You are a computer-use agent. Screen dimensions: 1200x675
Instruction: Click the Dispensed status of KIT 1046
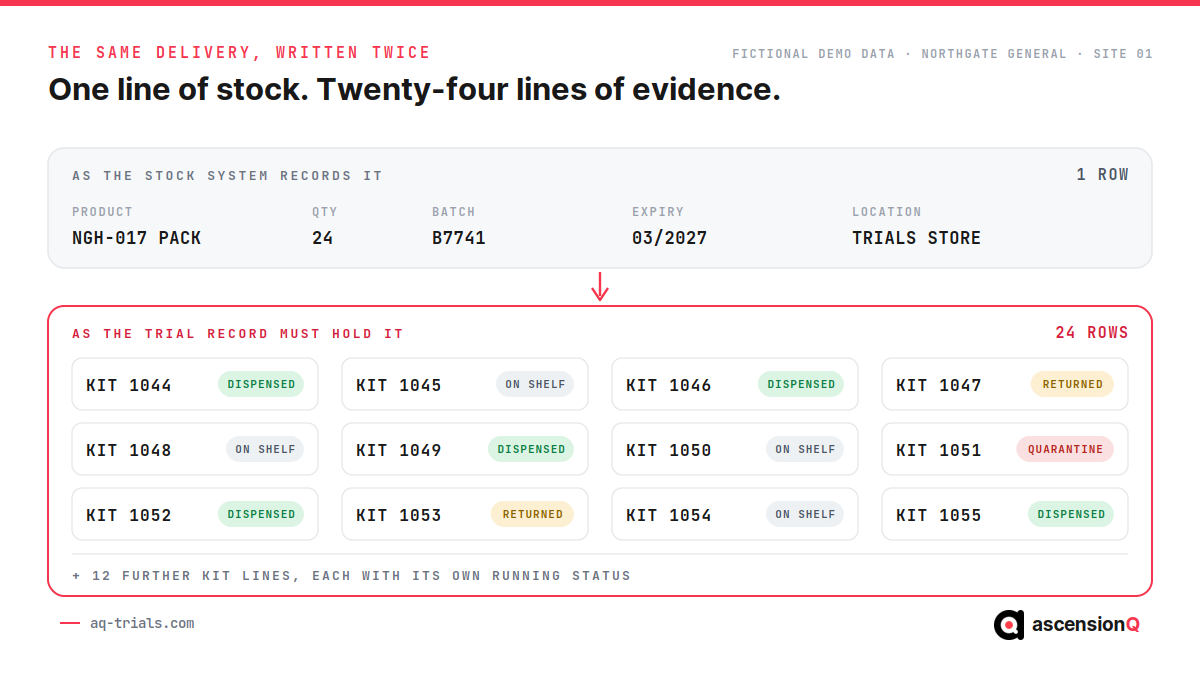tap(801, 384)
